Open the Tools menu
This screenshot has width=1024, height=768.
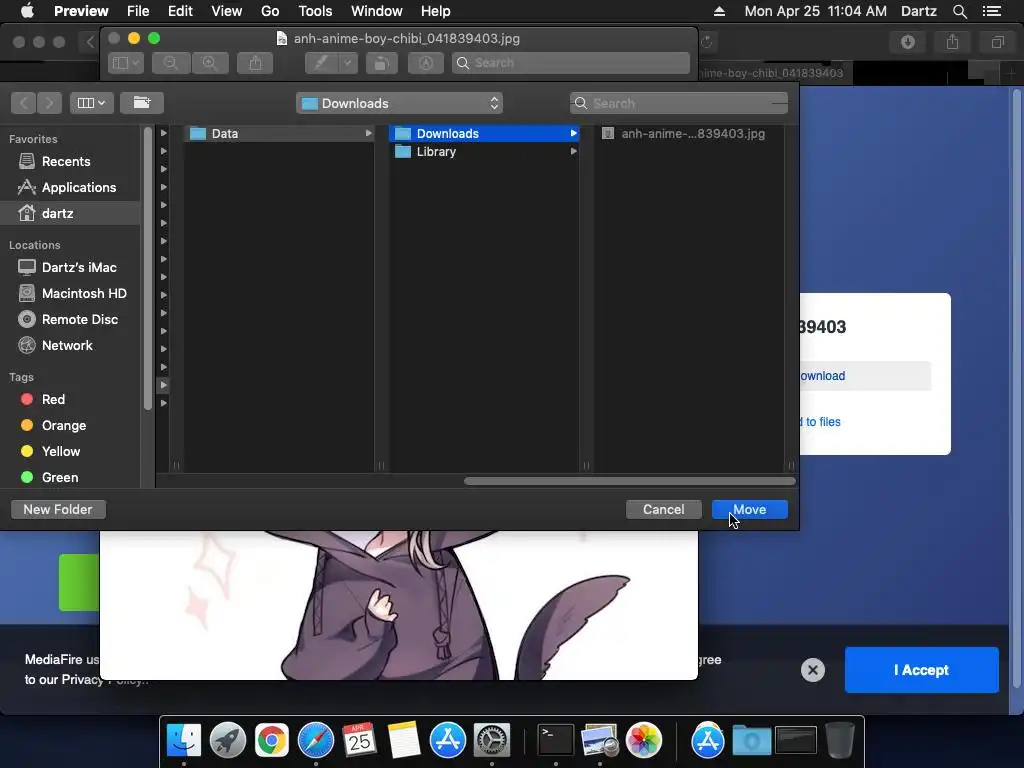pyautogui.click(x=315, y=11)
